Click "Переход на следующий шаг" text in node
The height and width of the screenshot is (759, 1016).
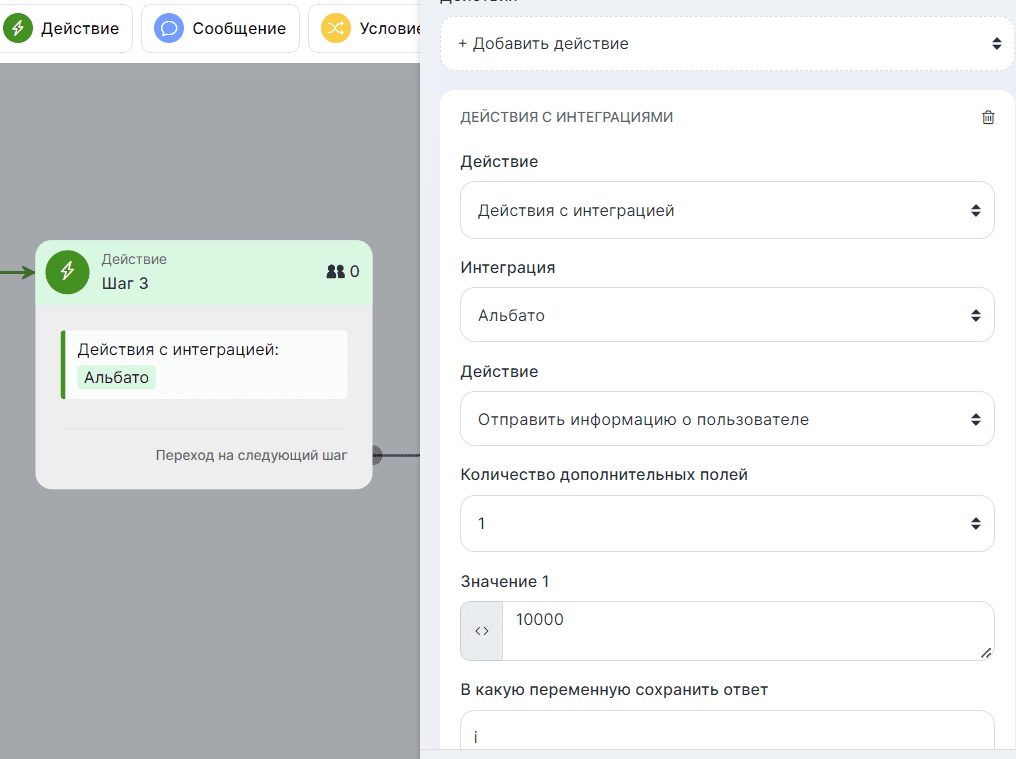251,455
